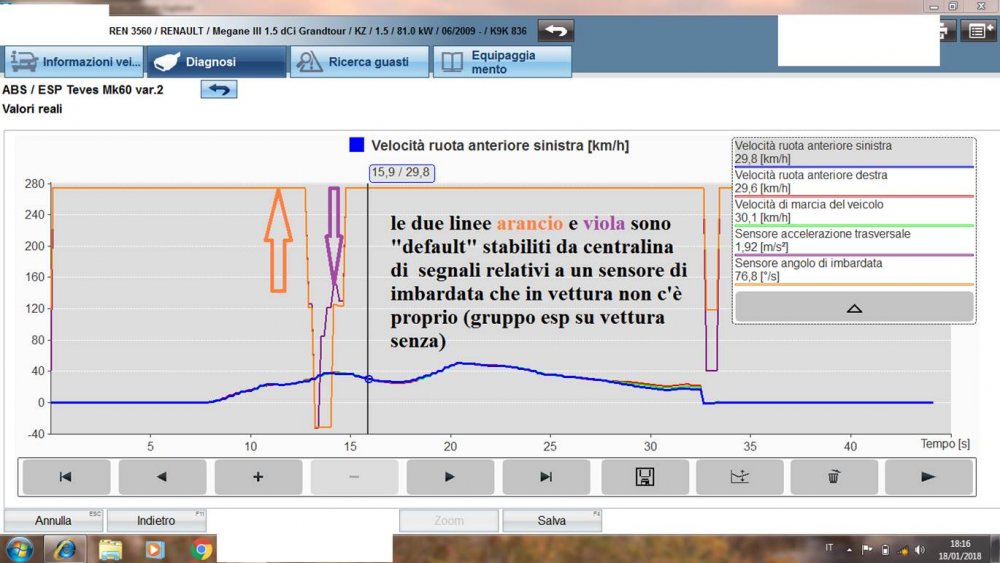Open Chrome from the Windows taskbar
Screen dimensions: 1000x563
201,549
